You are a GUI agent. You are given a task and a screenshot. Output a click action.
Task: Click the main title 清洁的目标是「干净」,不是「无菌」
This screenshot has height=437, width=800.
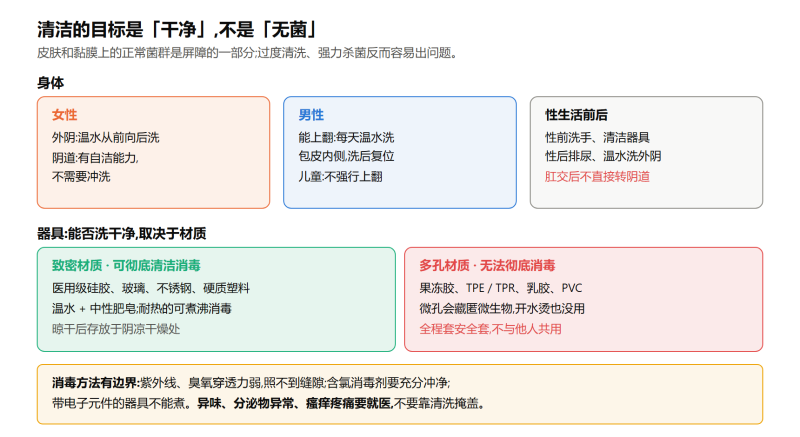[x=177, y=29]
